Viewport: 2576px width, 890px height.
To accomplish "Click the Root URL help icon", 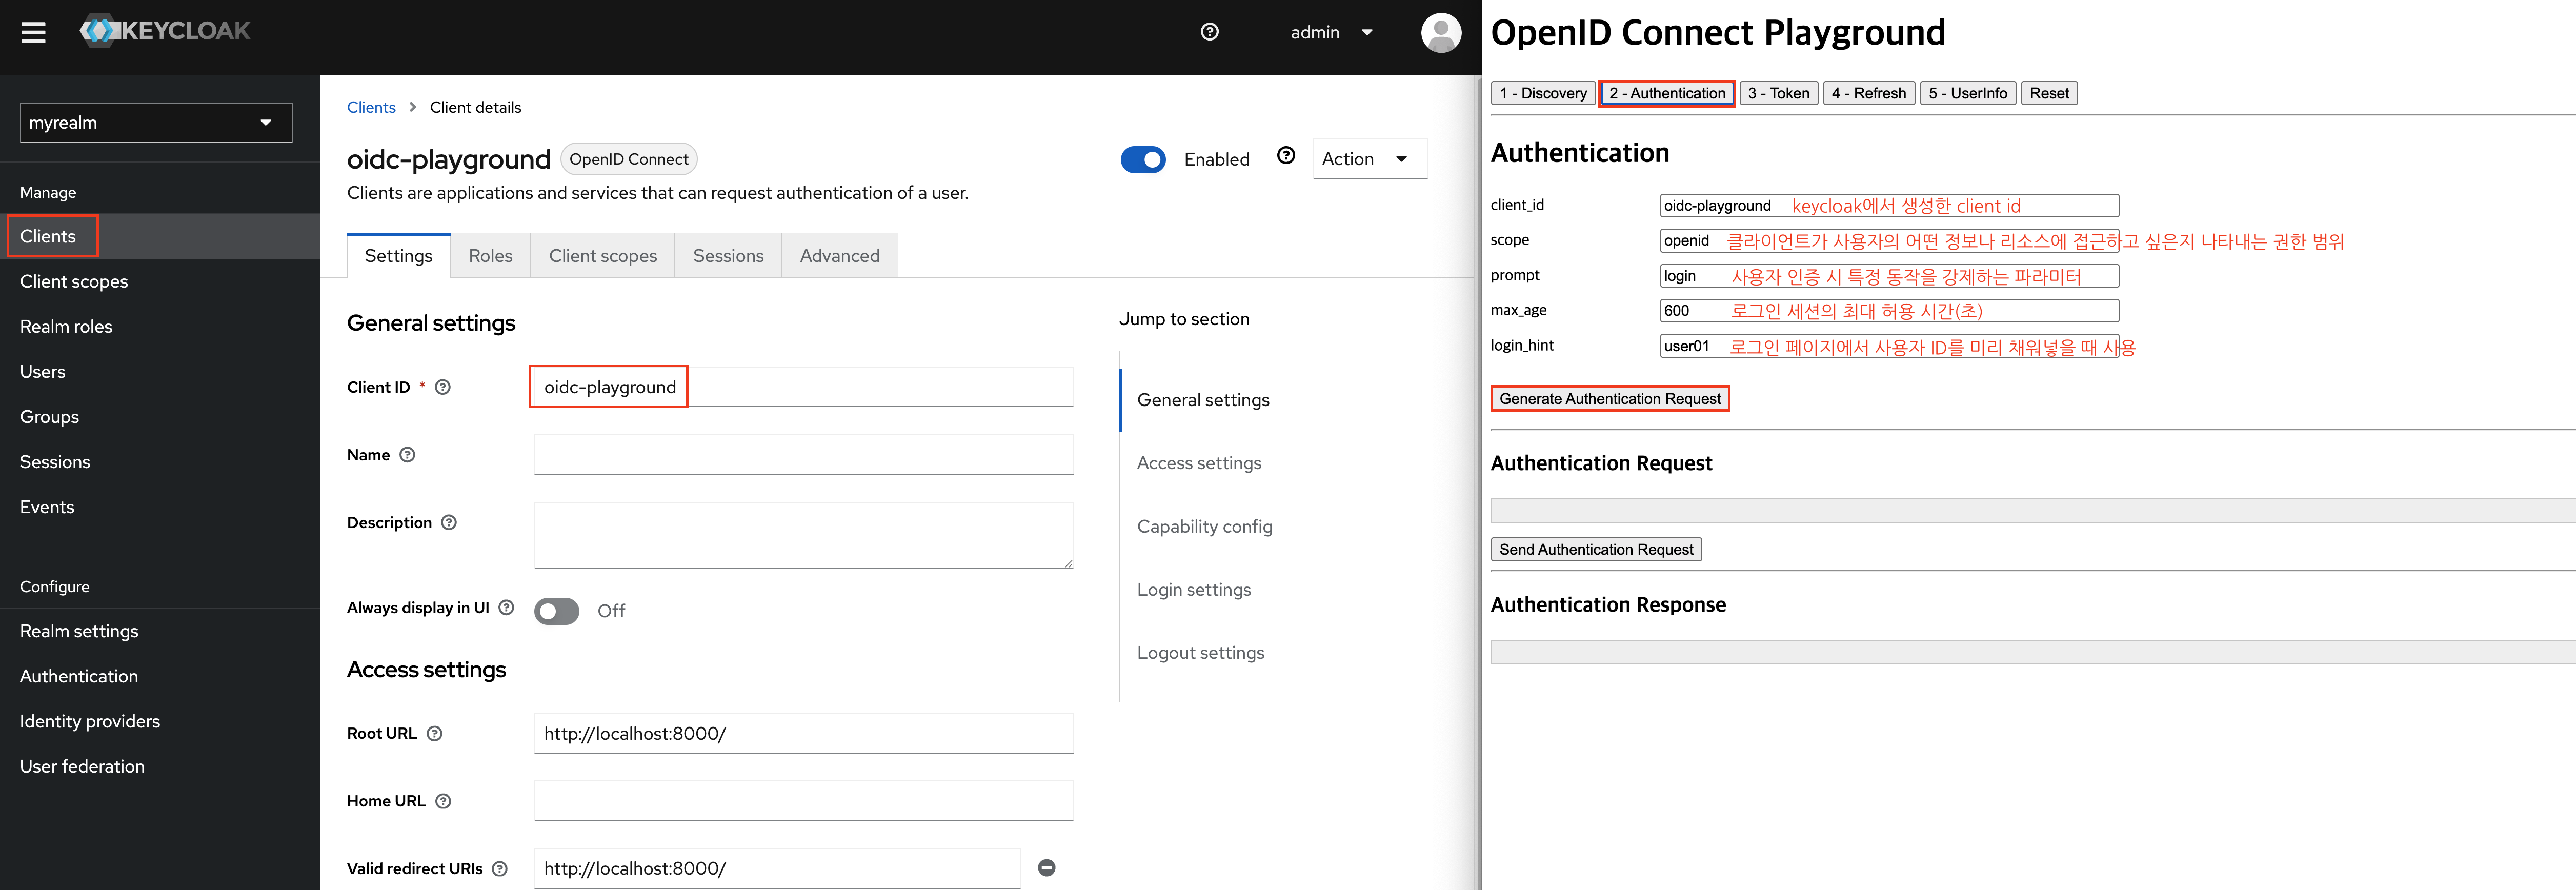I will pyautogui.click(x=434, y=733).
